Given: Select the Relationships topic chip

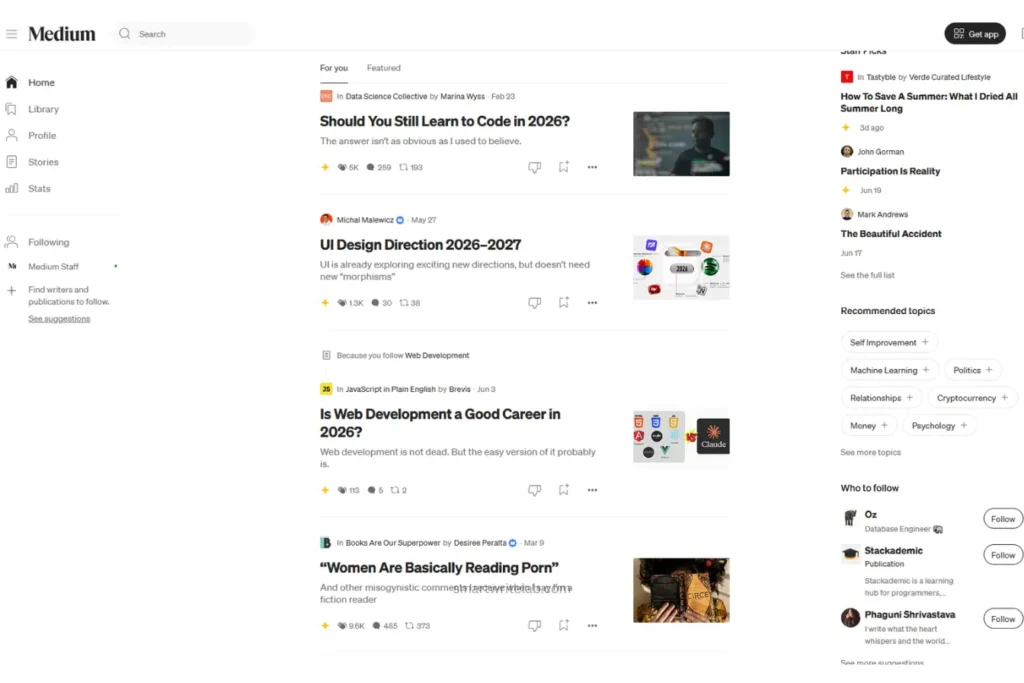Looking at the screenshot, I should [x=881, y=398].
